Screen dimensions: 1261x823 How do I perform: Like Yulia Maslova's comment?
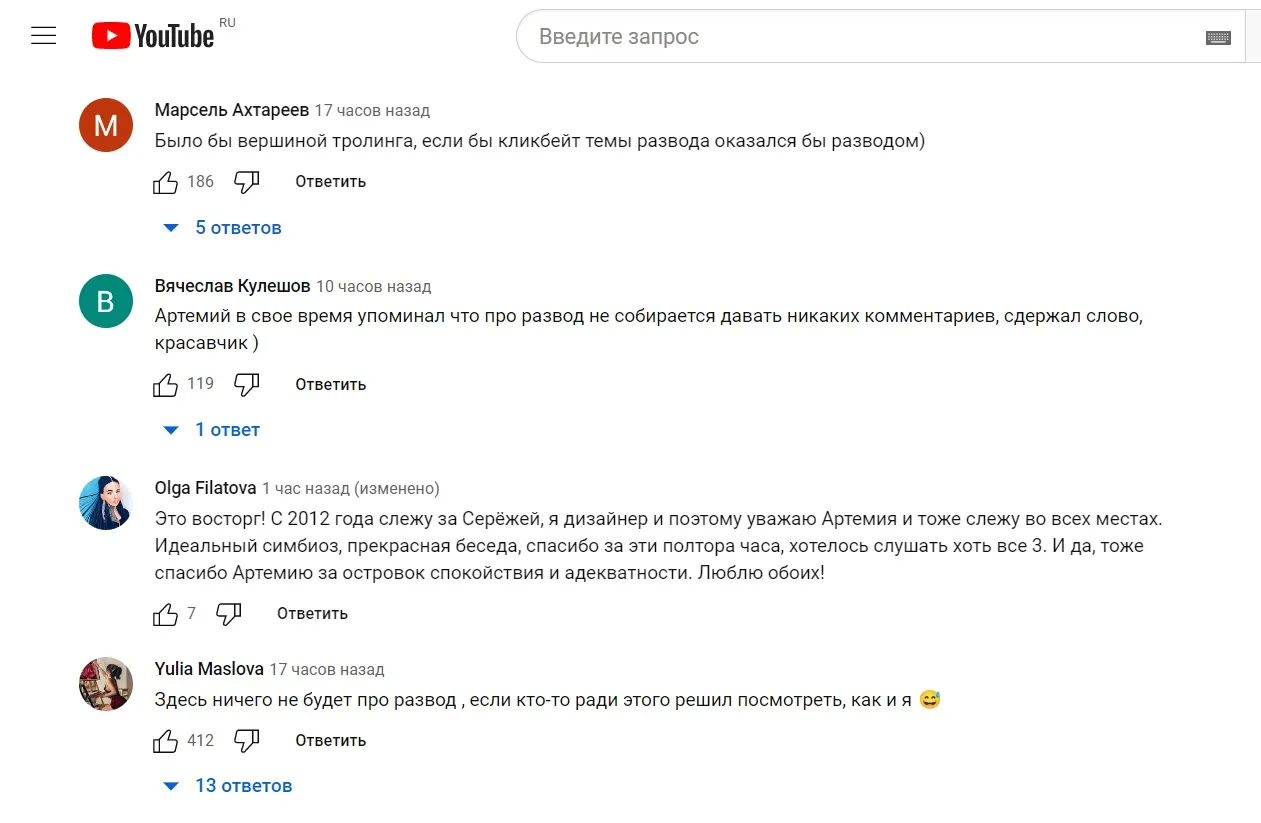tap(166, 740)
